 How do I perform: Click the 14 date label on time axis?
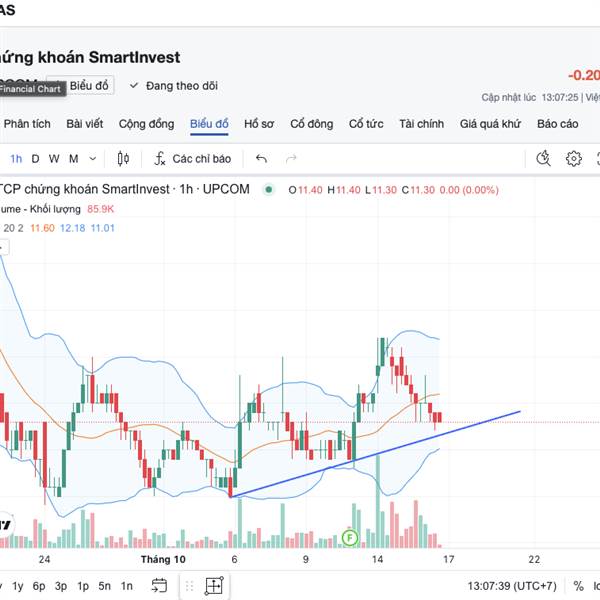[377, 559]
